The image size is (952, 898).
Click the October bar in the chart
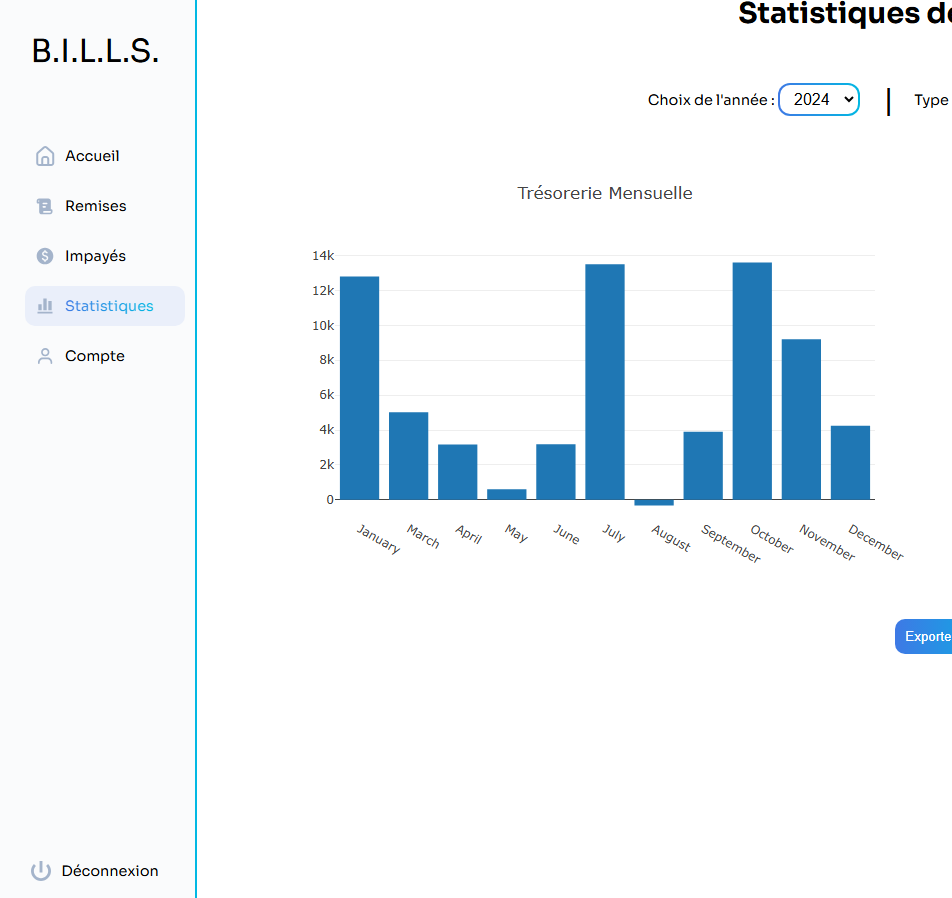pos(752,381)
